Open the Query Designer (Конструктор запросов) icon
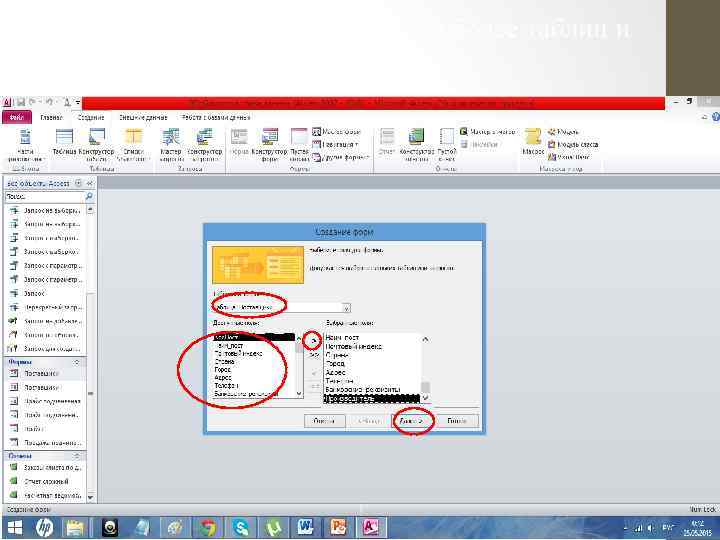This screenshot has width=720, height=540. (x=205, y=145)
